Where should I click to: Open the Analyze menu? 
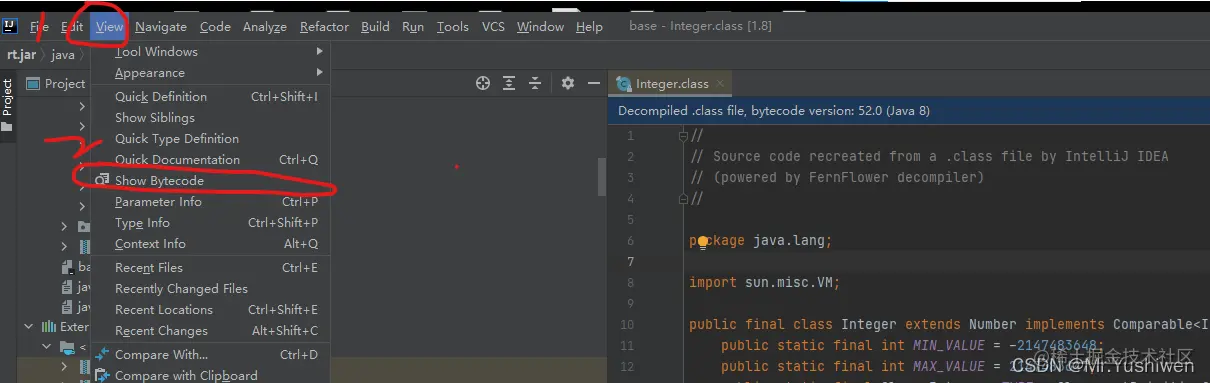coord(265,27)
